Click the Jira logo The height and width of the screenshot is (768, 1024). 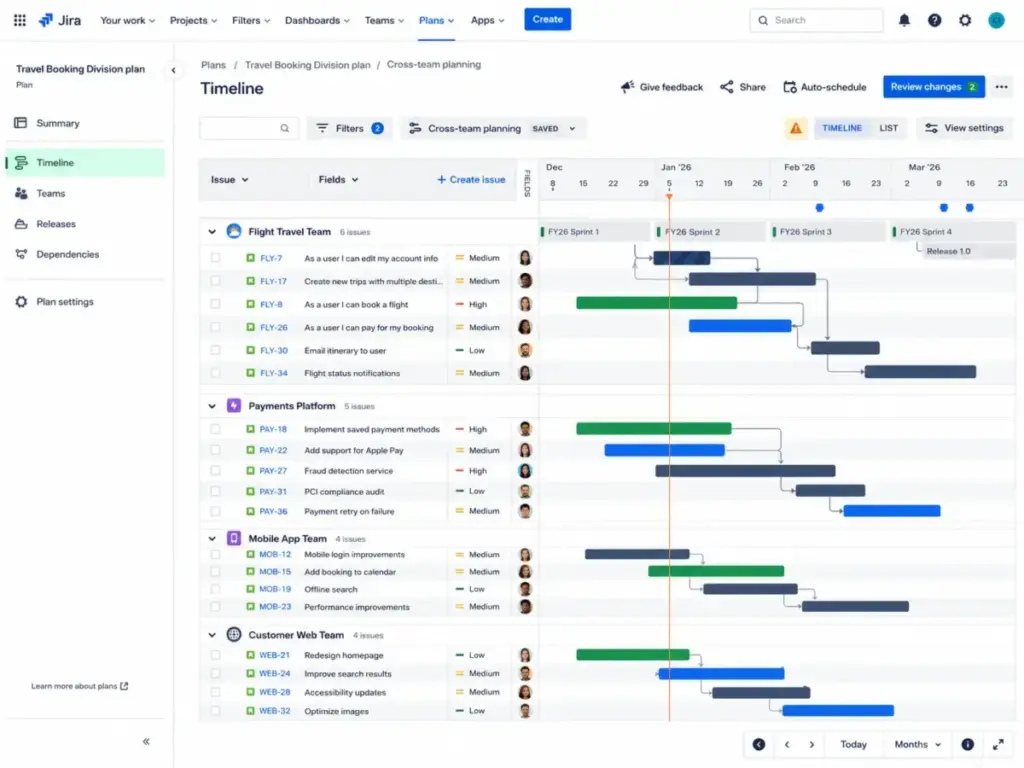tap(60, 20)
